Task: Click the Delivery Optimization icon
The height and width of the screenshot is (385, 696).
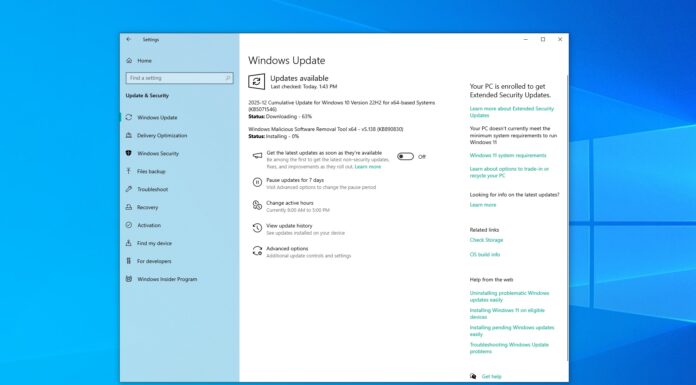Action: tap(129, 135)
